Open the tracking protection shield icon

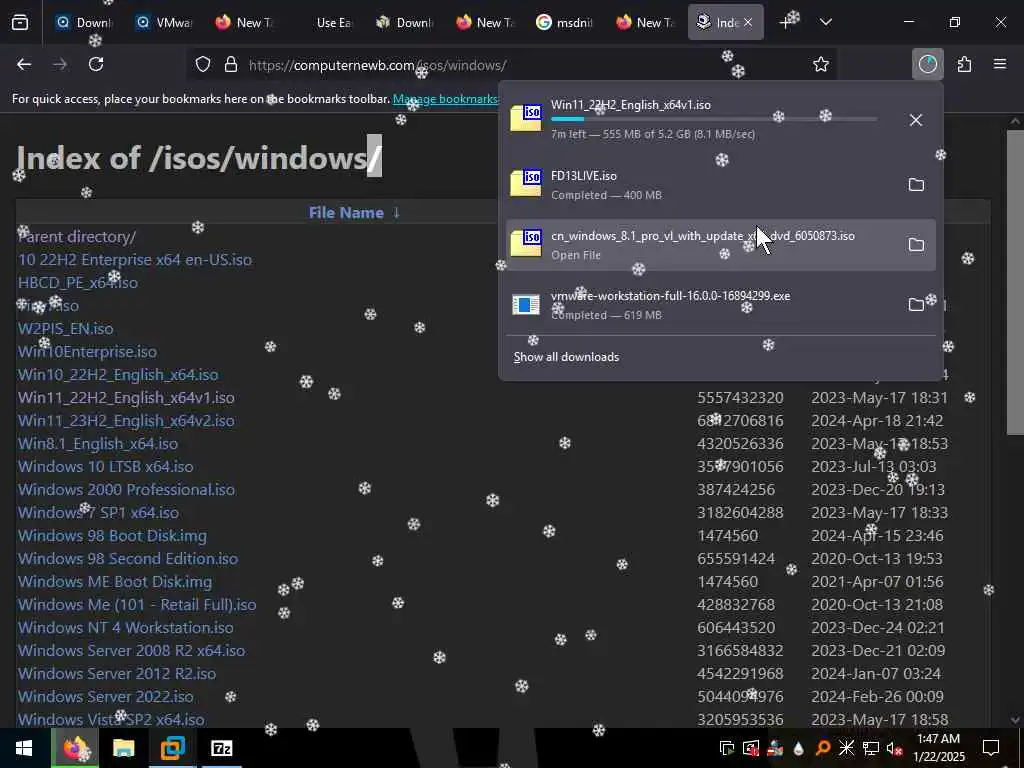(x=203, y=65)
